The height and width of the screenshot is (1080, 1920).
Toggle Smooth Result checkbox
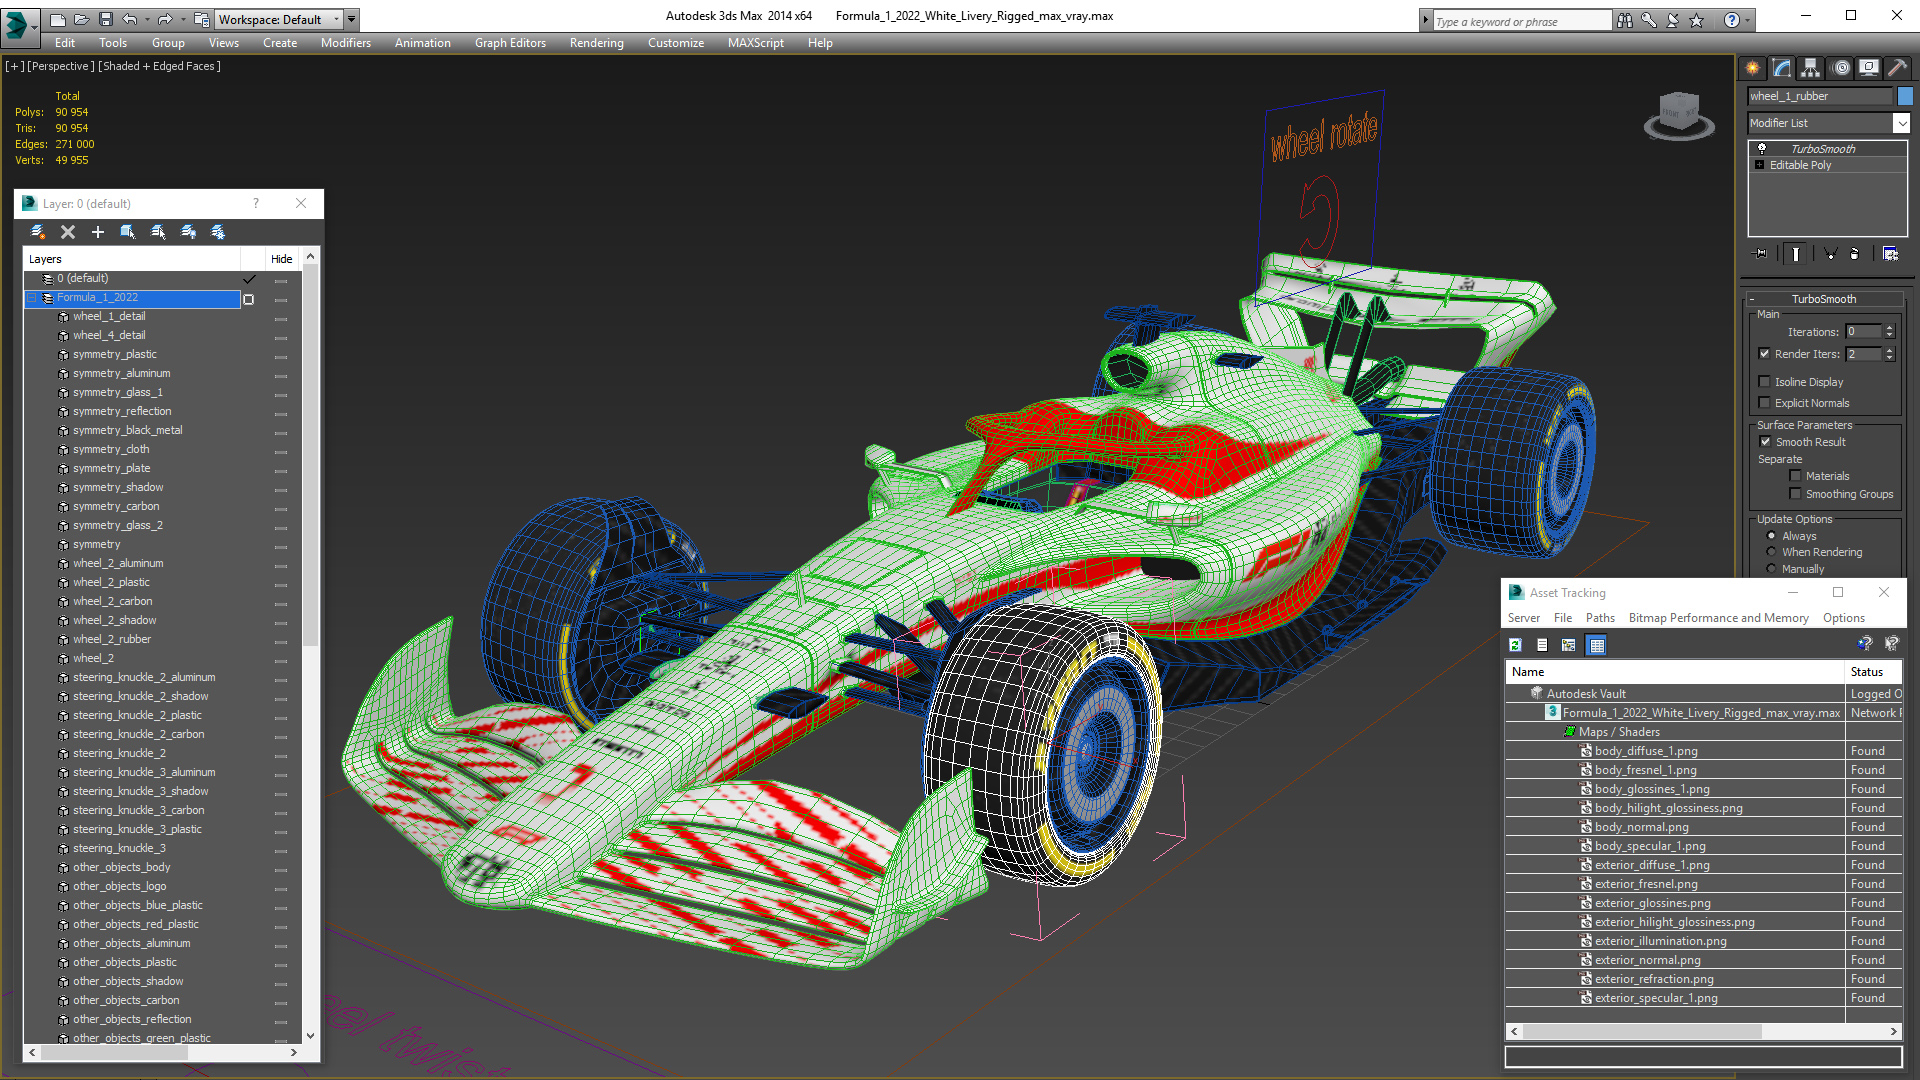[x=1766, y=442]
